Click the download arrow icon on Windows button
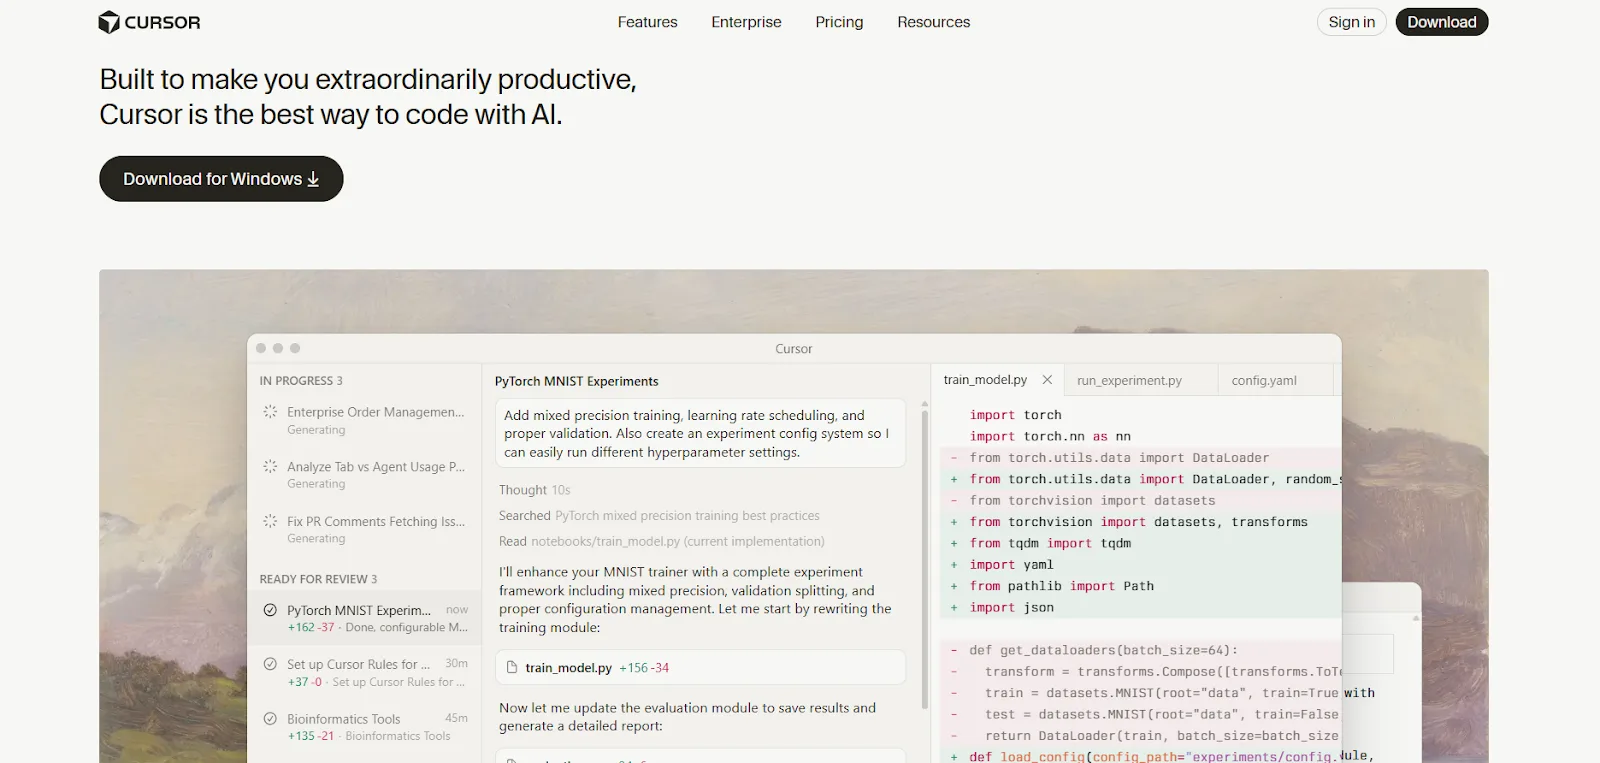 pyautogui.click(x=313, y=179)
